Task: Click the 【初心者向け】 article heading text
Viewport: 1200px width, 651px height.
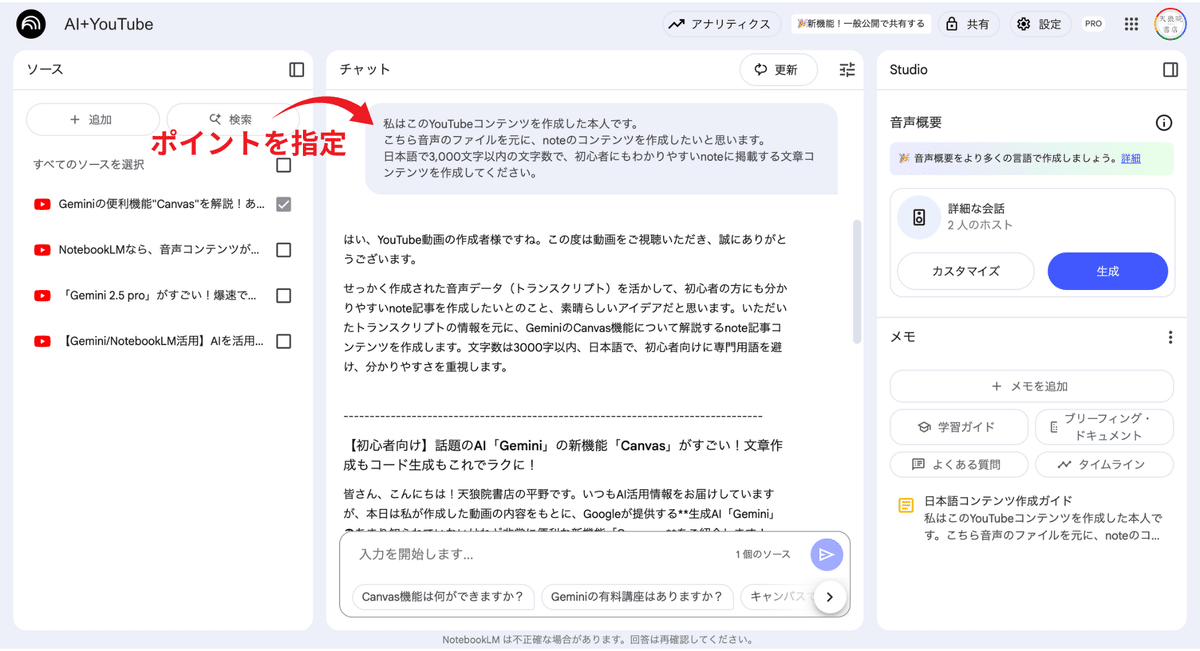Action: (565, 454)
